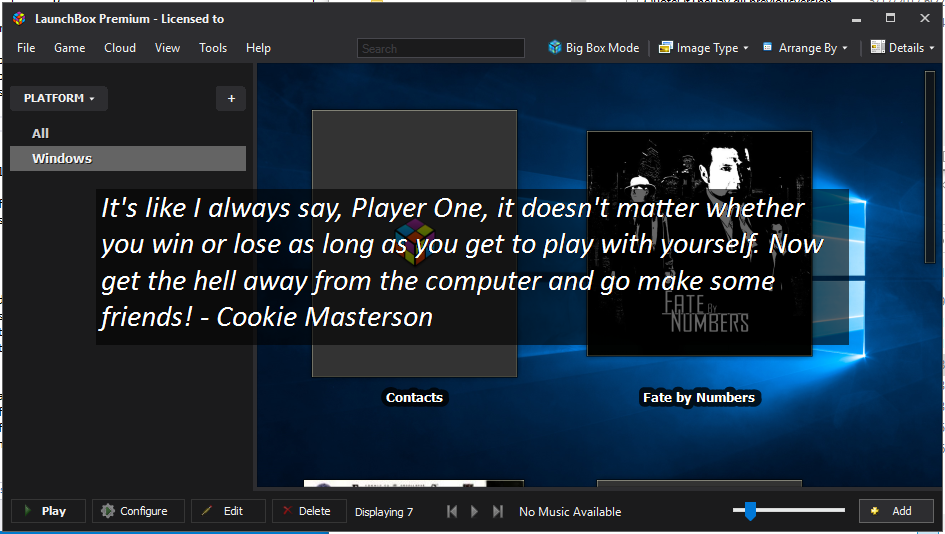Open the Cloud menu
This screenshot has width=945, height=534.
point(120,48)
